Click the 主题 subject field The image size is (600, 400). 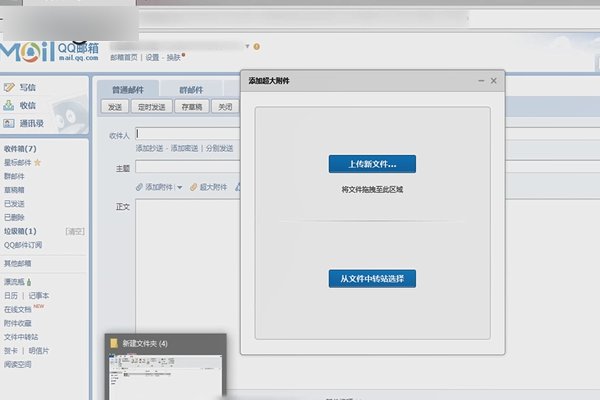(188, 167)
